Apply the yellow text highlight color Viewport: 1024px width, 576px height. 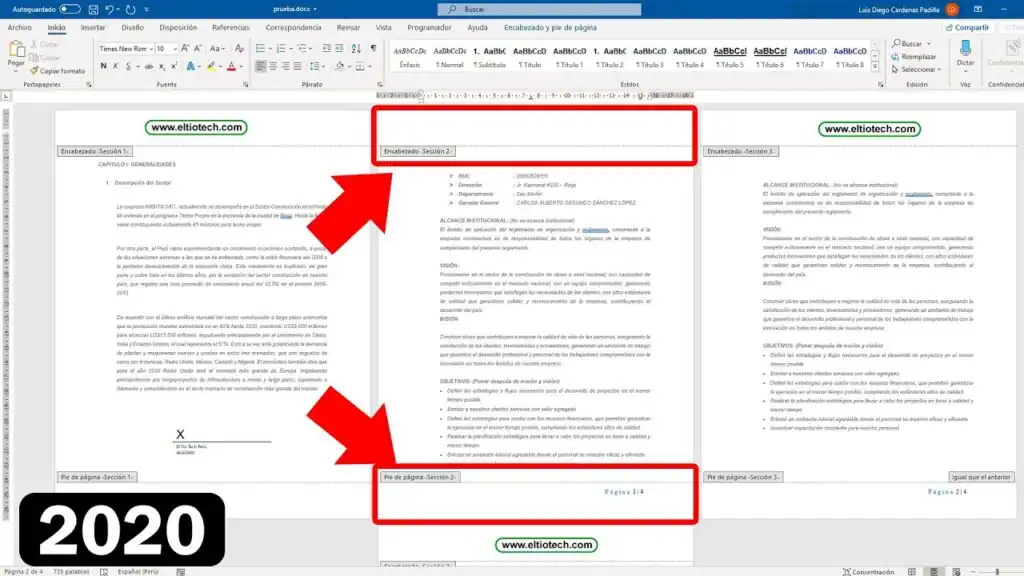211,66
